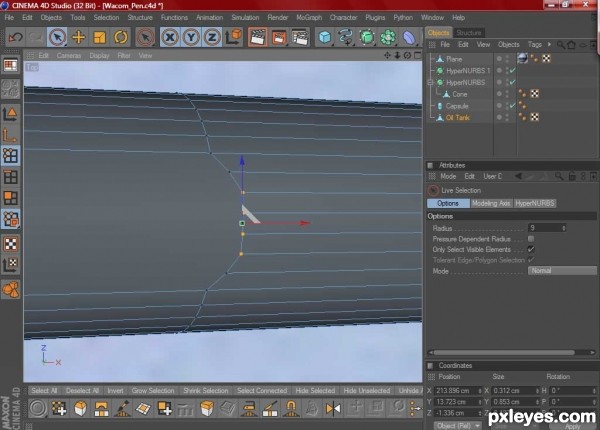Click the Size X input field

(513, 391)
